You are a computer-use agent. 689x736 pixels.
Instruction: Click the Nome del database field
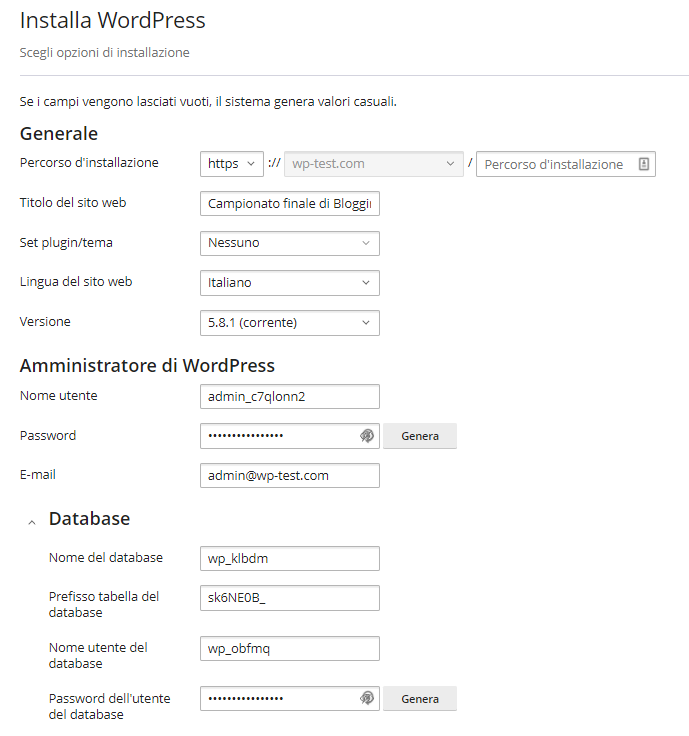[290, 559]
